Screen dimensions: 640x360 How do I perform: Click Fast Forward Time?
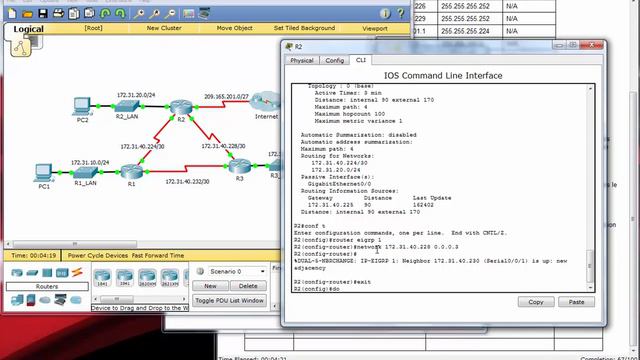click(158, 256)
